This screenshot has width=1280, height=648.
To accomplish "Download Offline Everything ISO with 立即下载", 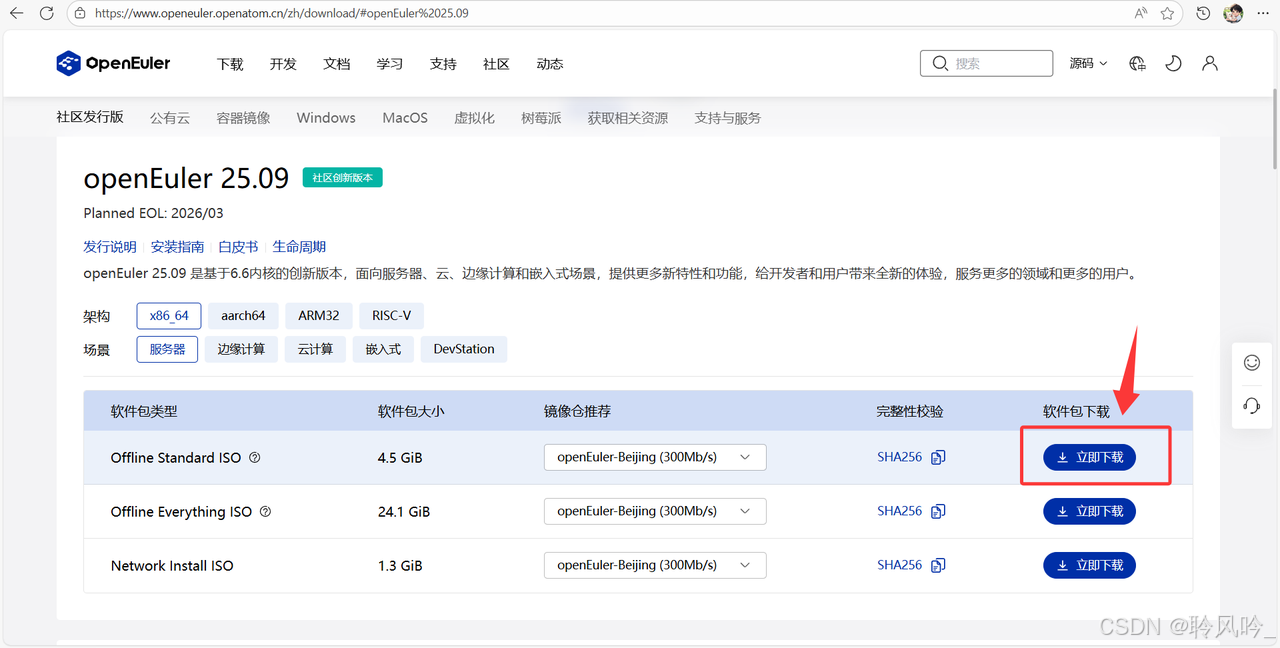I will 1090,511.
